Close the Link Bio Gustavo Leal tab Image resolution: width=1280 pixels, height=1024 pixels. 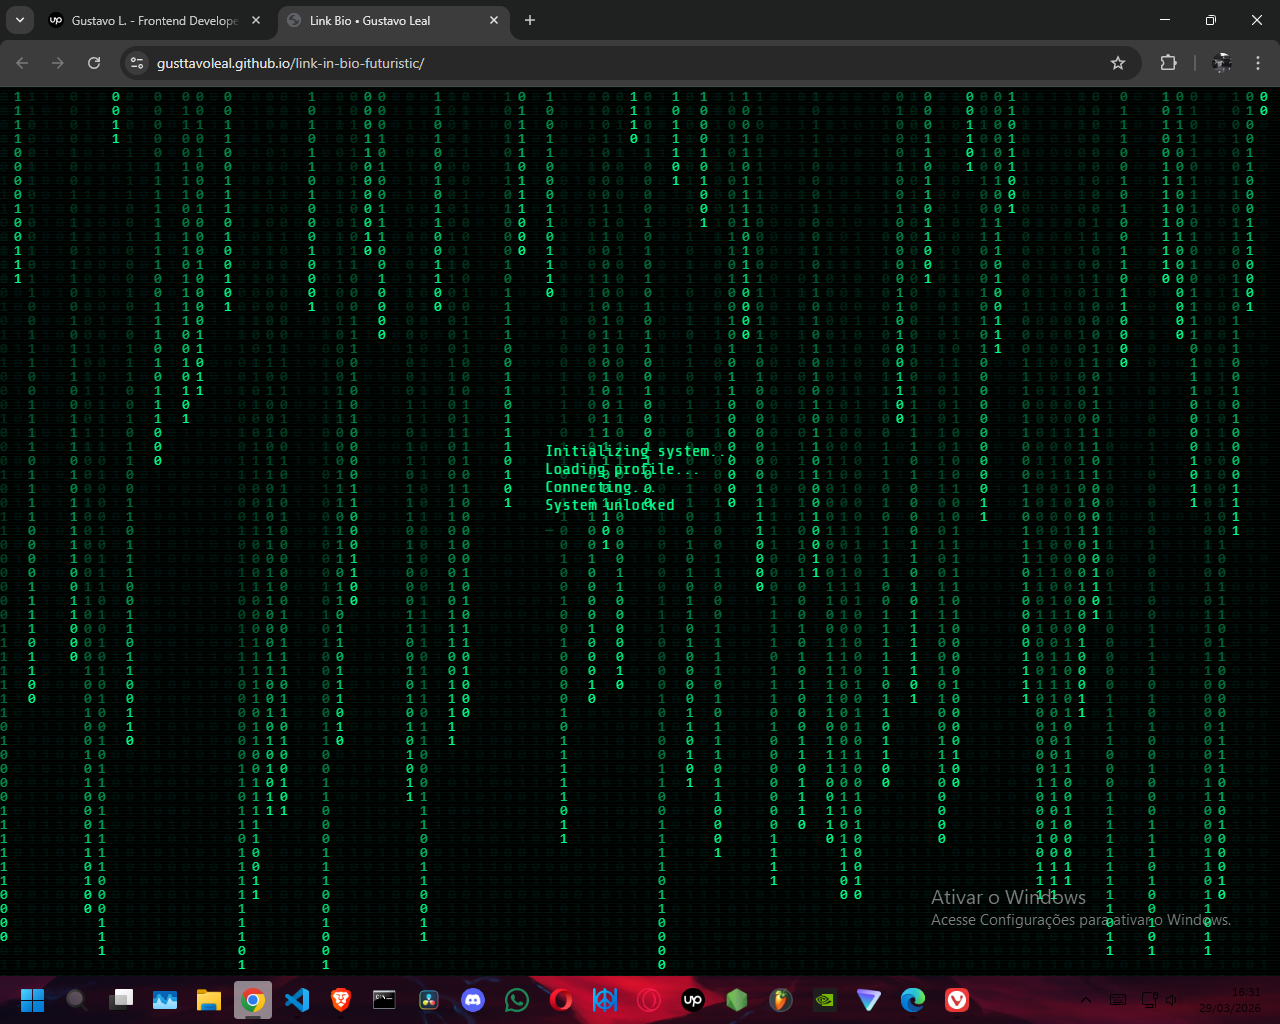[494, 20]
